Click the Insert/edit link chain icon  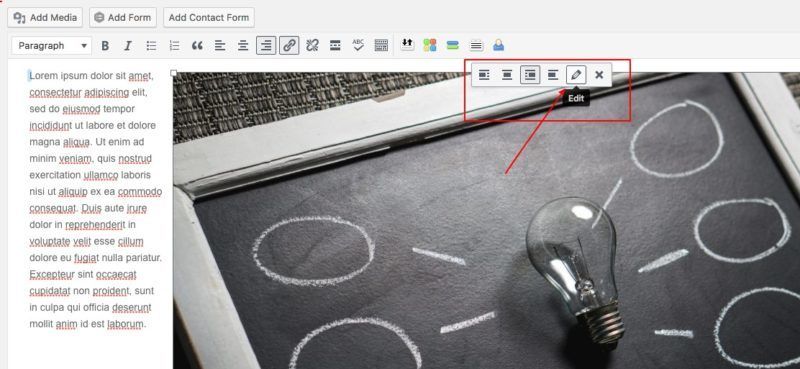289,45
